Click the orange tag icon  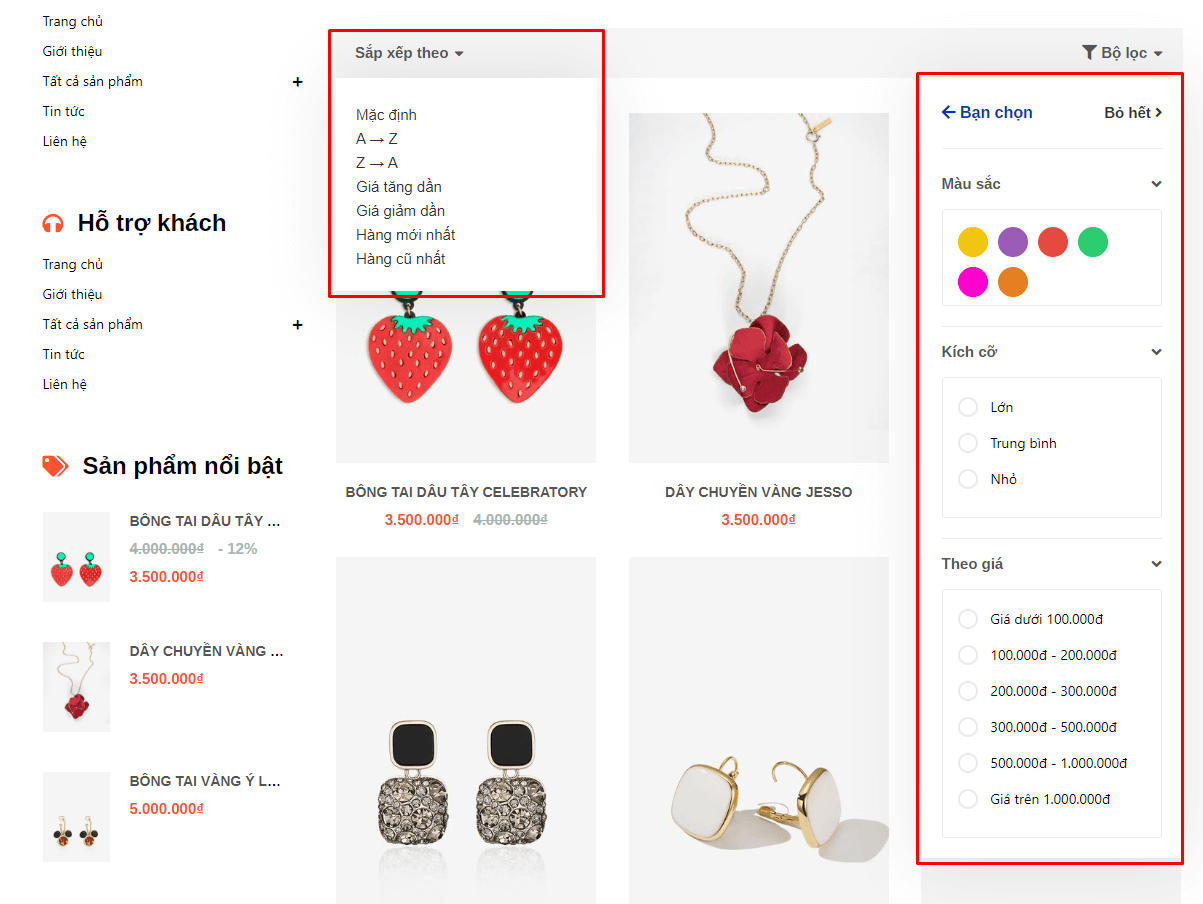(x=55, y=465)
